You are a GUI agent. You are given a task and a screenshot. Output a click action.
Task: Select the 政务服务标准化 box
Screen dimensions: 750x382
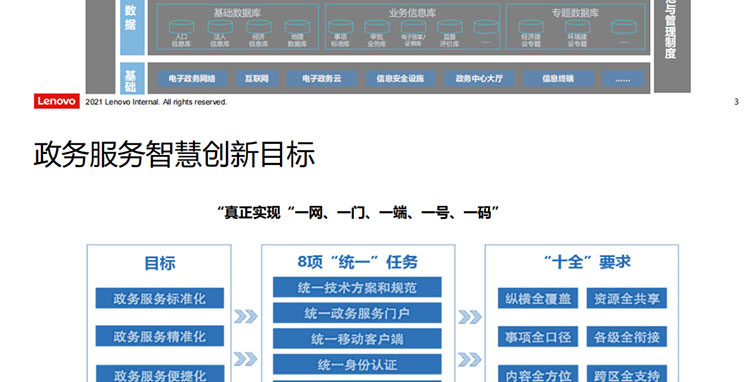coord(160,298)
